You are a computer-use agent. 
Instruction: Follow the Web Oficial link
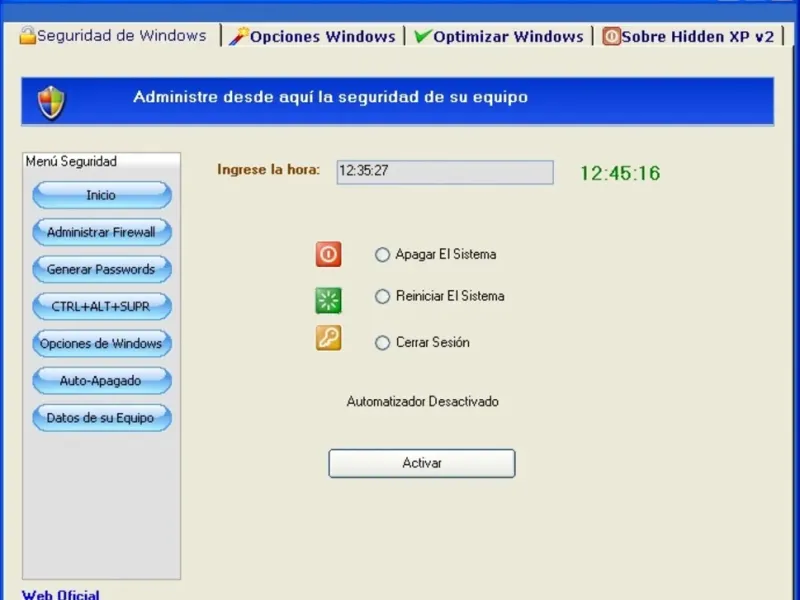pyautogui.click(x=61, y=595)
